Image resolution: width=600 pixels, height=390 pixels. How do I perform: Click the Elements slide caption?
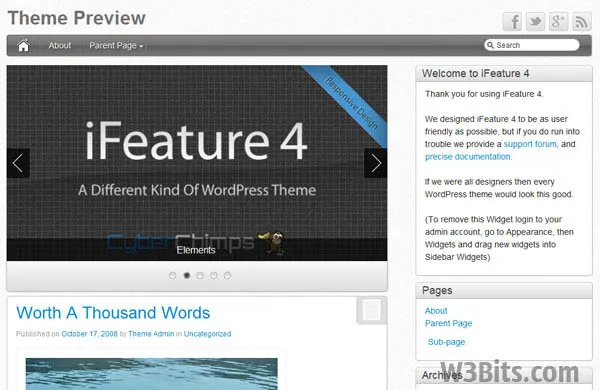pos(196,250)
